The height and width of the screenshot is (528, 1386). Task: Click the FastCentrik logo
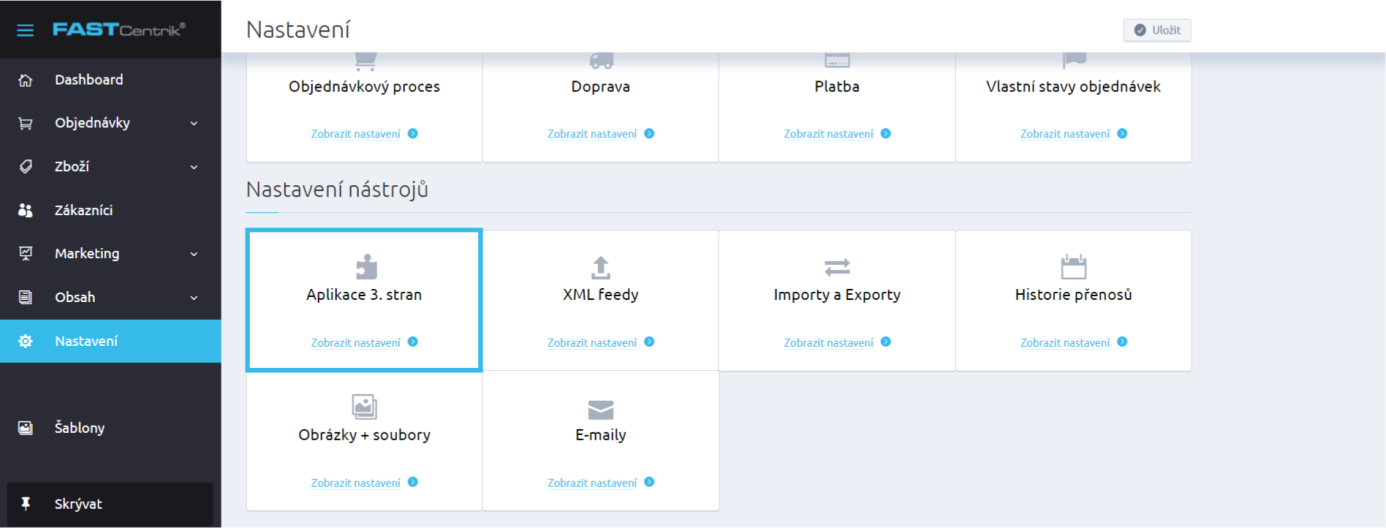(x=119, y=30)
